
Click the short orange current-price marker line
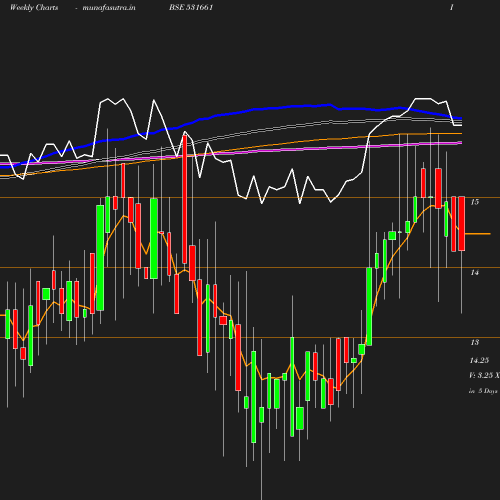tap(478, 234)
